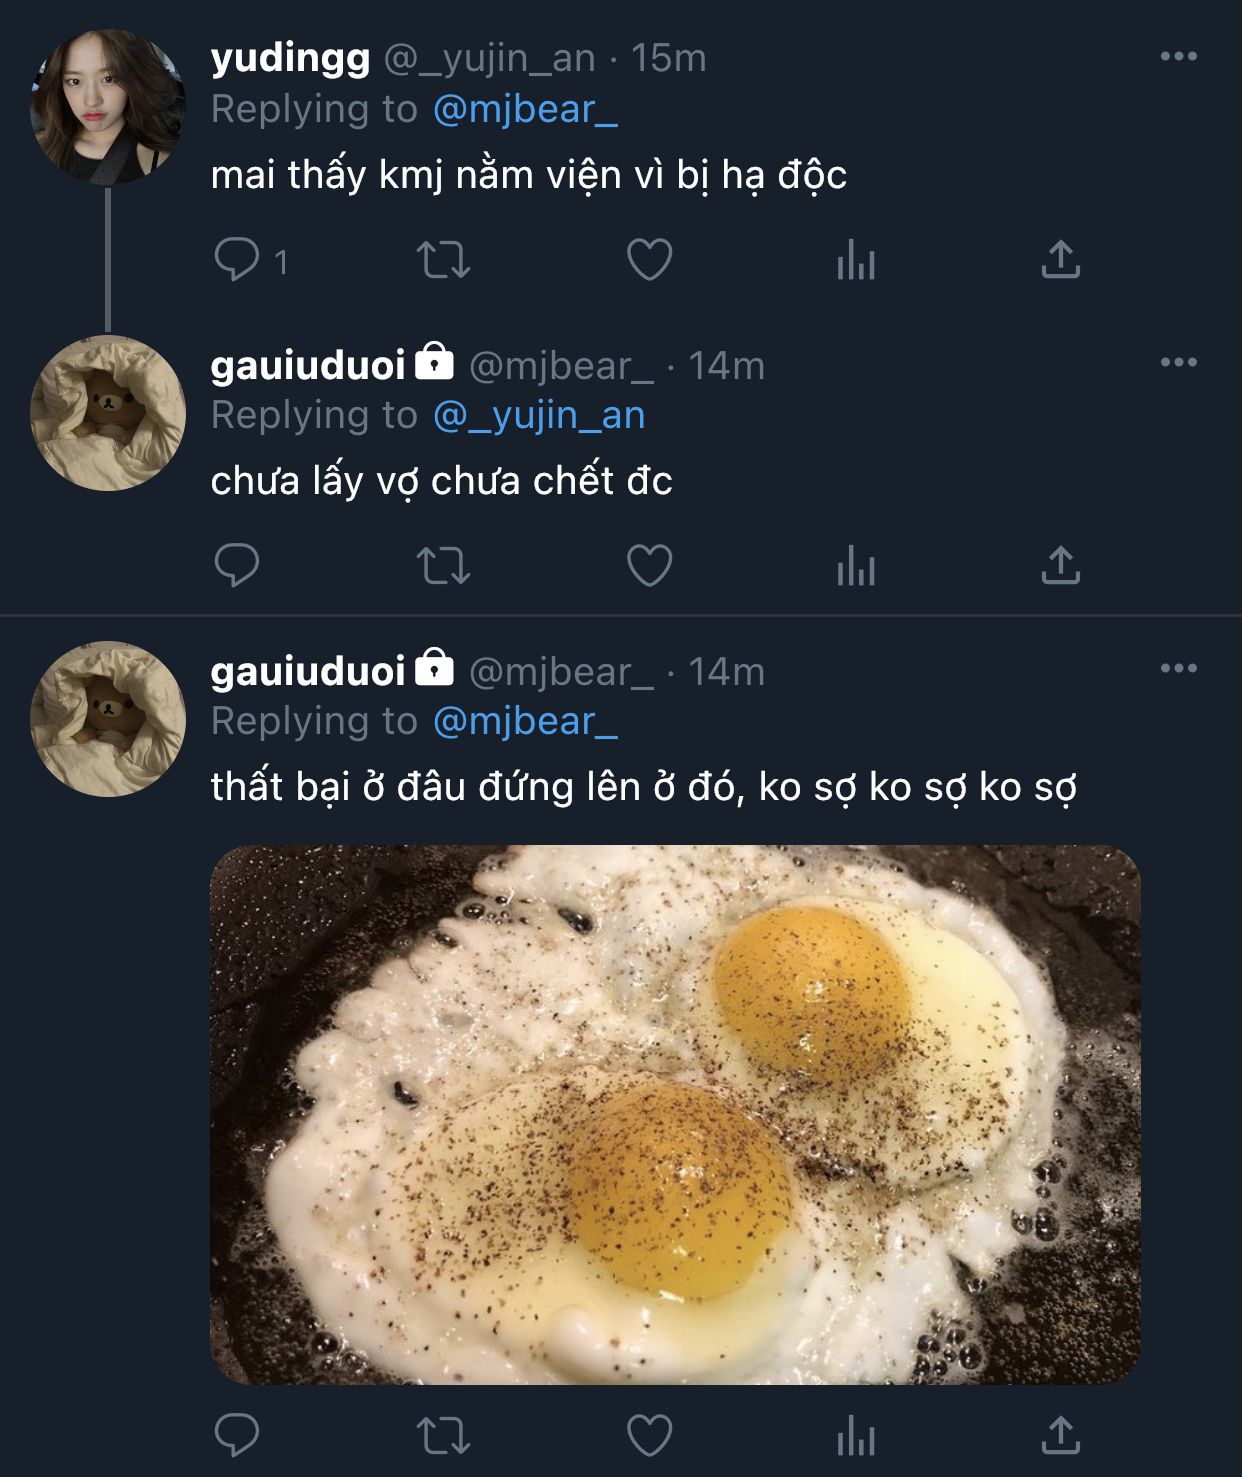Reply to the fried eggs tweet
This screenshot has width=1242, height=1477.
pyautogui.click(x=237, y=1436)
